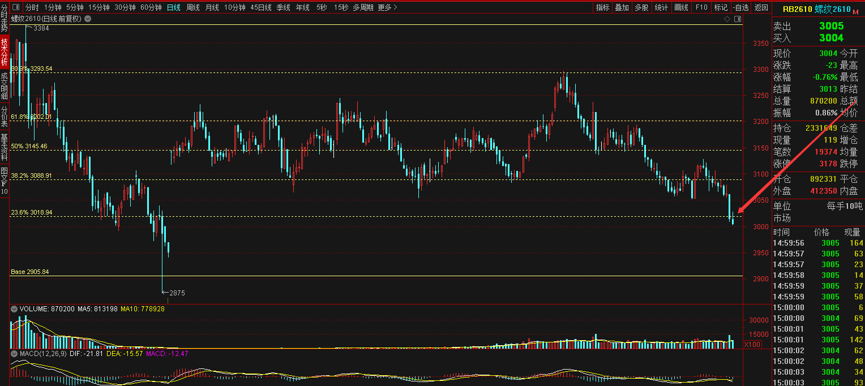The image size is (865, 386).
Task: Click the RB2610 contract code
Action: click(x=798, y=9)
